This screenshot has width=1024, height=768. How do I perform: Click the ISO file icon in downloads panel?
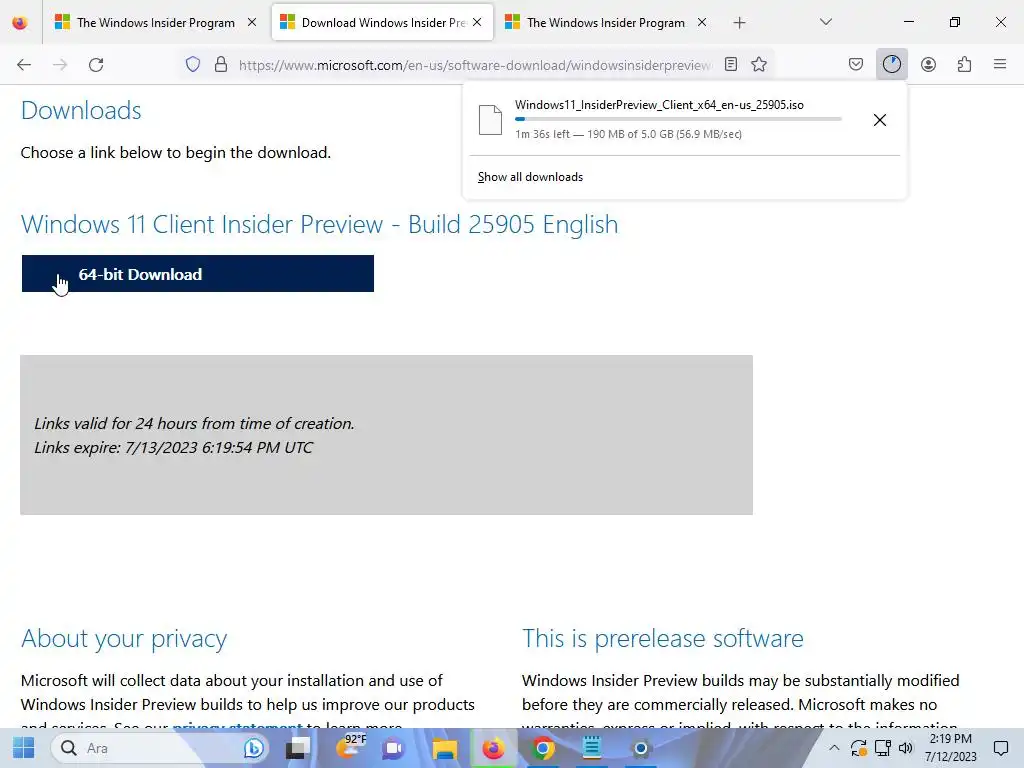[x=490, y=120]
